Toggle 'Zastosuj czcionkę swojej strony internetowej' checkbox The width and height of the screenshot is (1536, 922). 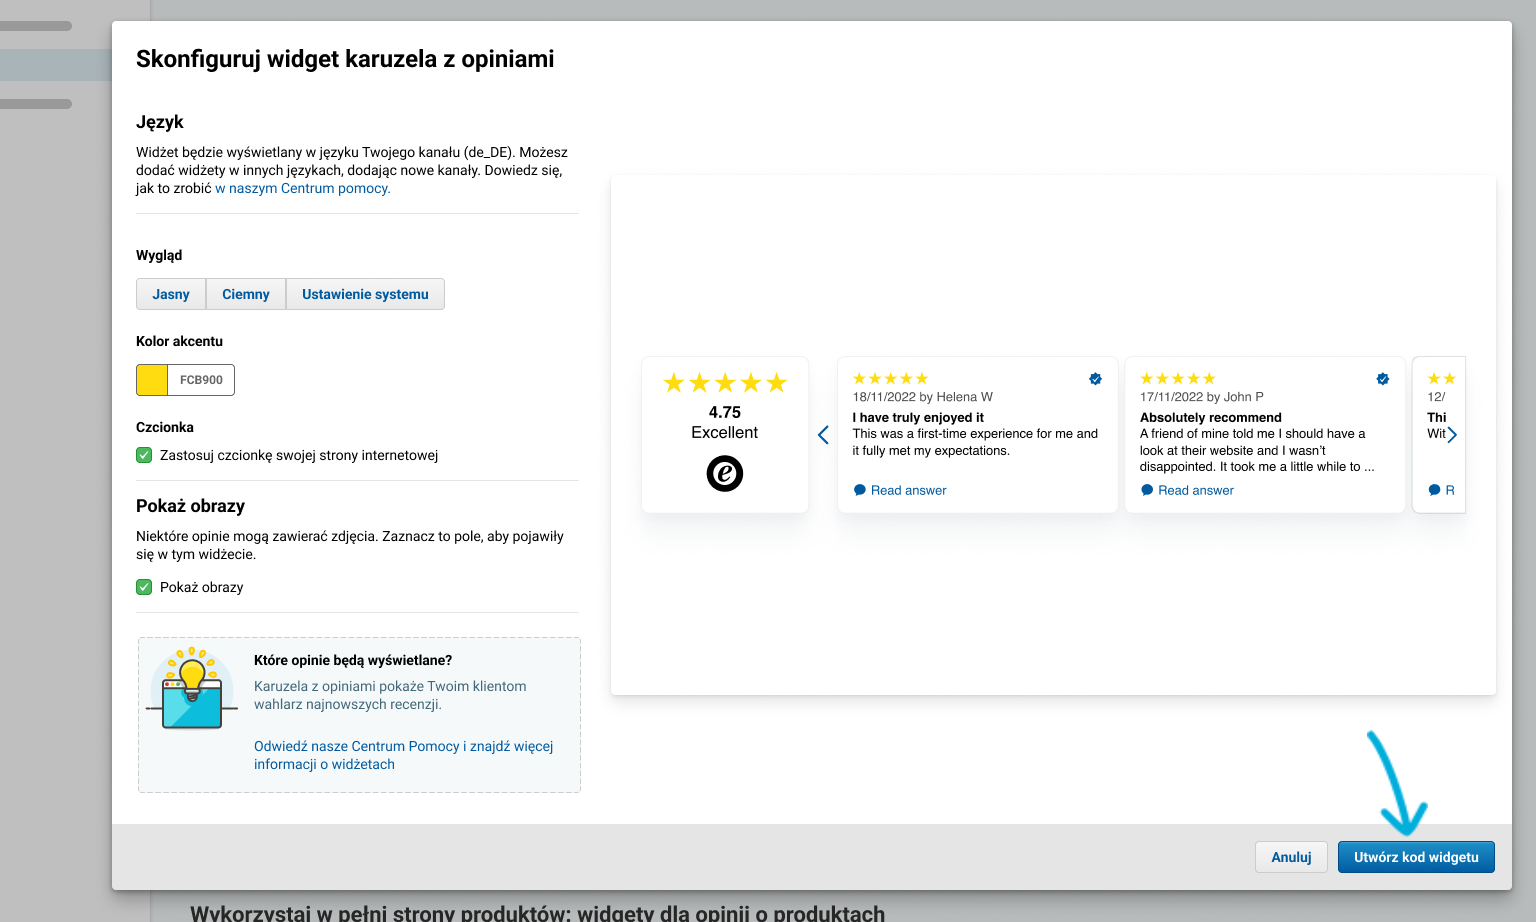click(x=144, y=455)
